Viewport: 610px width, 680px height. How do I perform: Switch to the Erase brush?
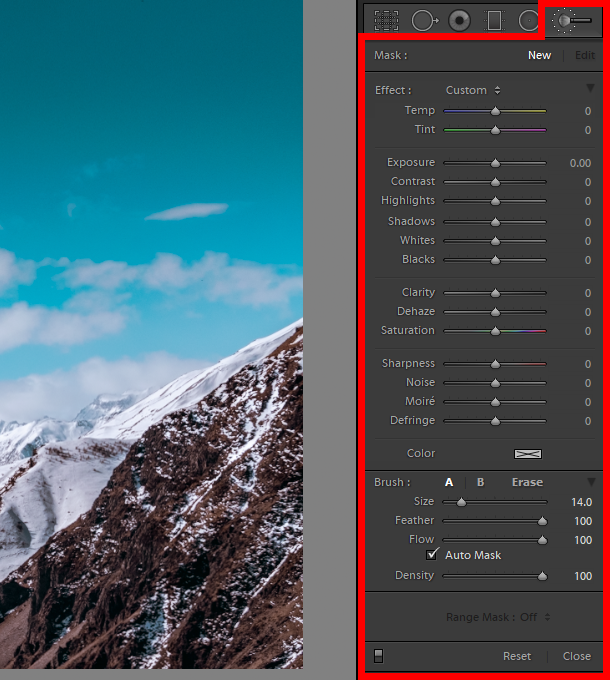[527, 482]
